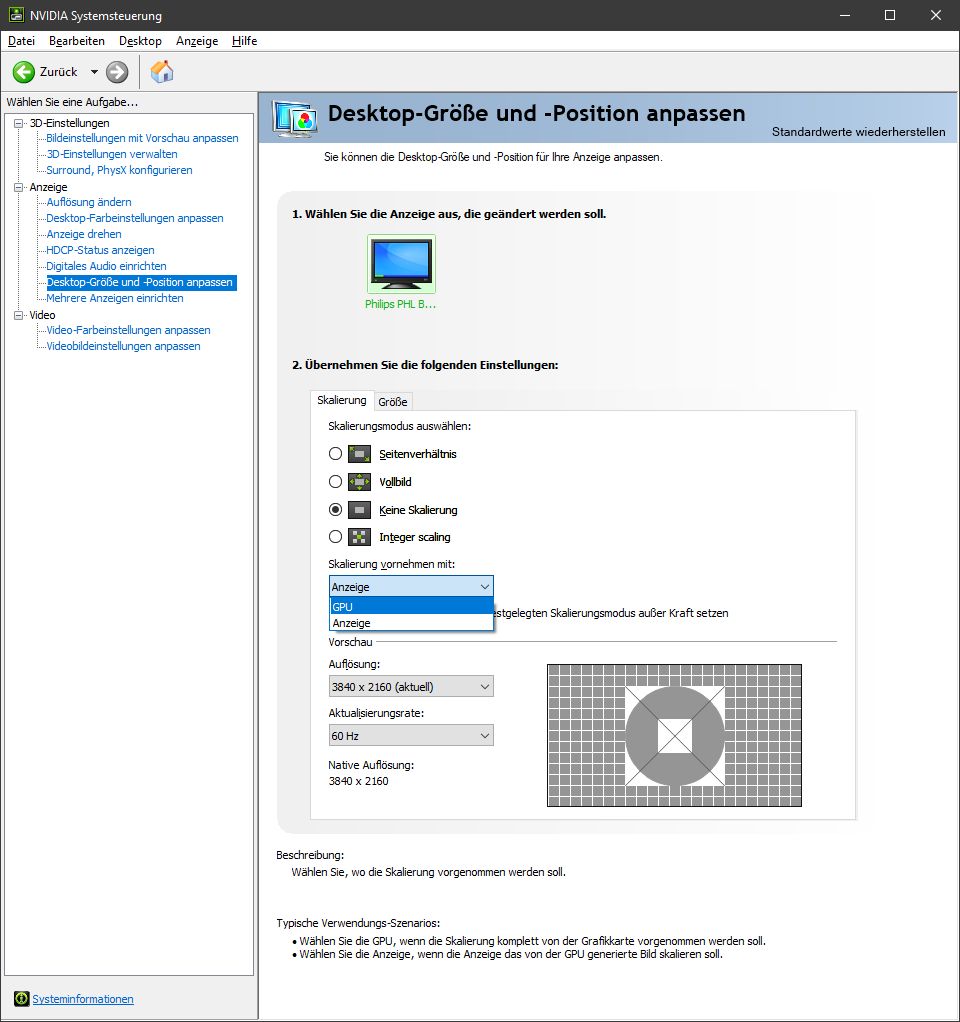Click the Keine Skalierung mode icon
This screenshot has width=960, height=1022.
pyautogui.click(x=359, y=510)
